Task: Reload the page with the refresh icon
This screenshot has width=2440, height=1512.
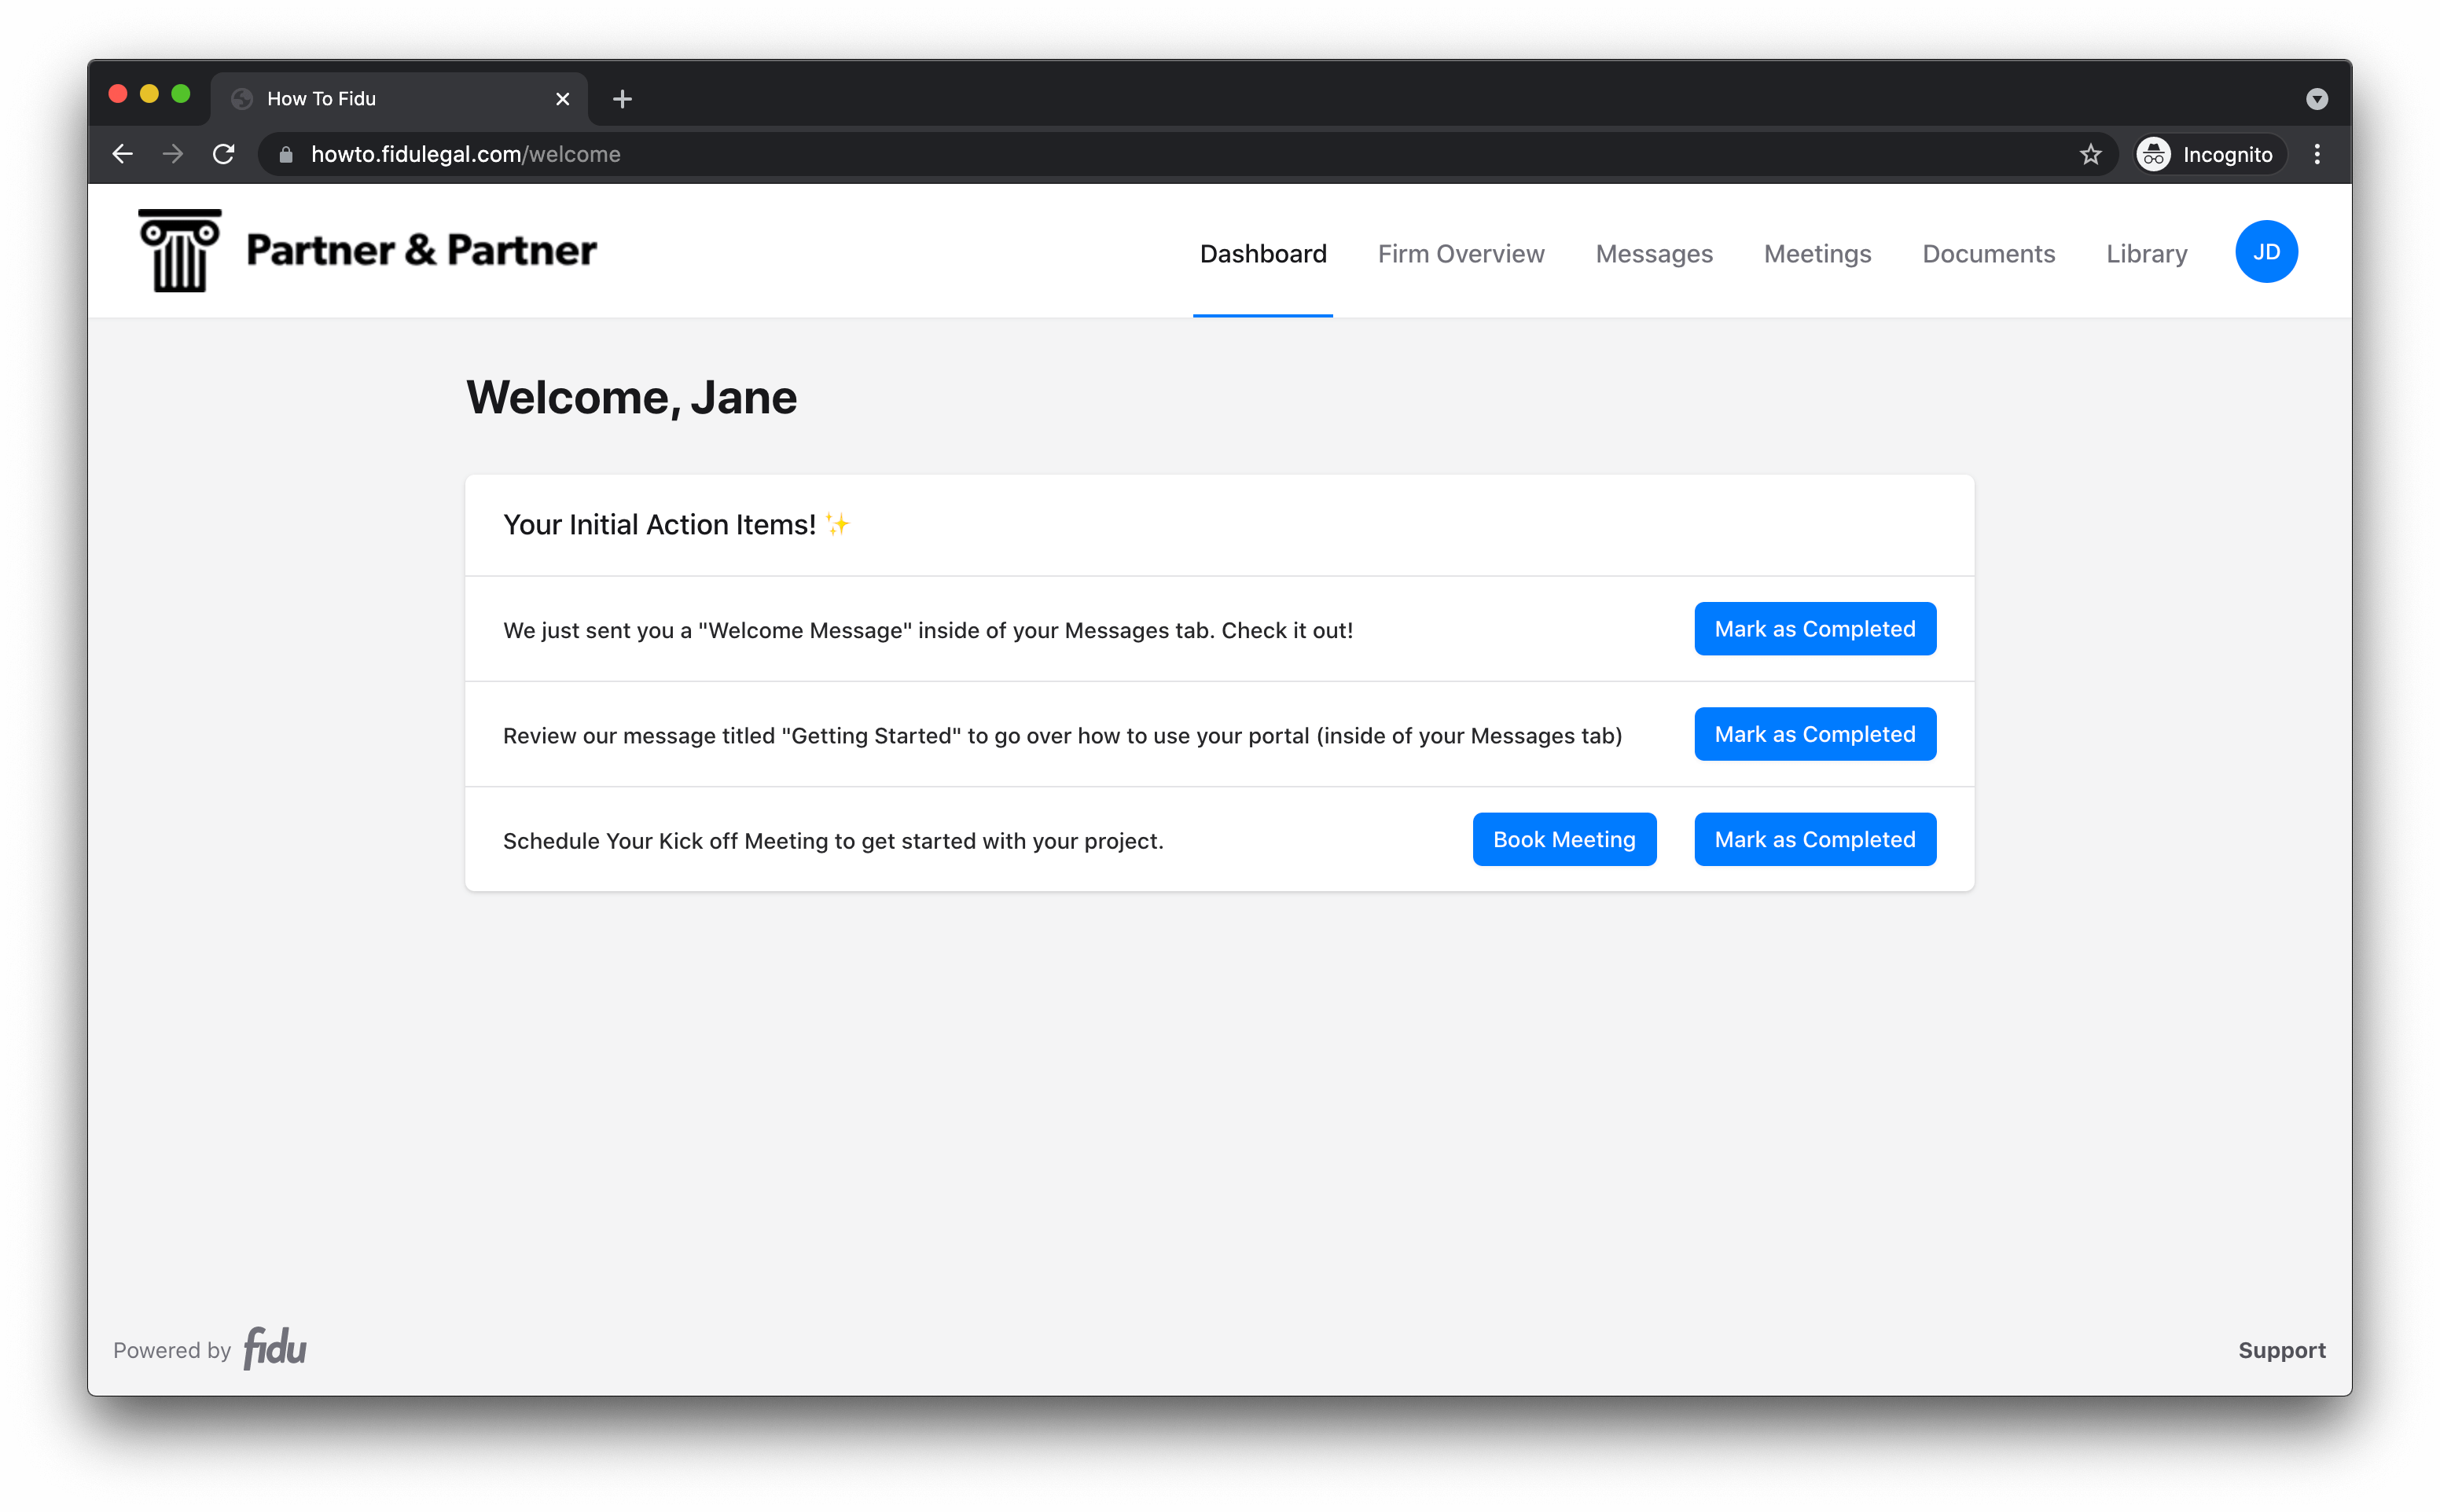Action: 224,154
